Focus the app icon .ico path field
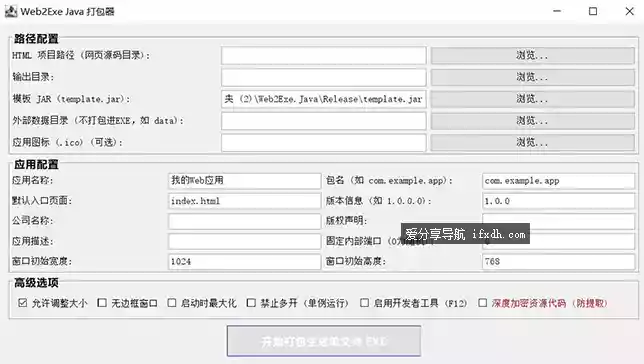This screenshot has height=364, width=644. tap(324, 143)
